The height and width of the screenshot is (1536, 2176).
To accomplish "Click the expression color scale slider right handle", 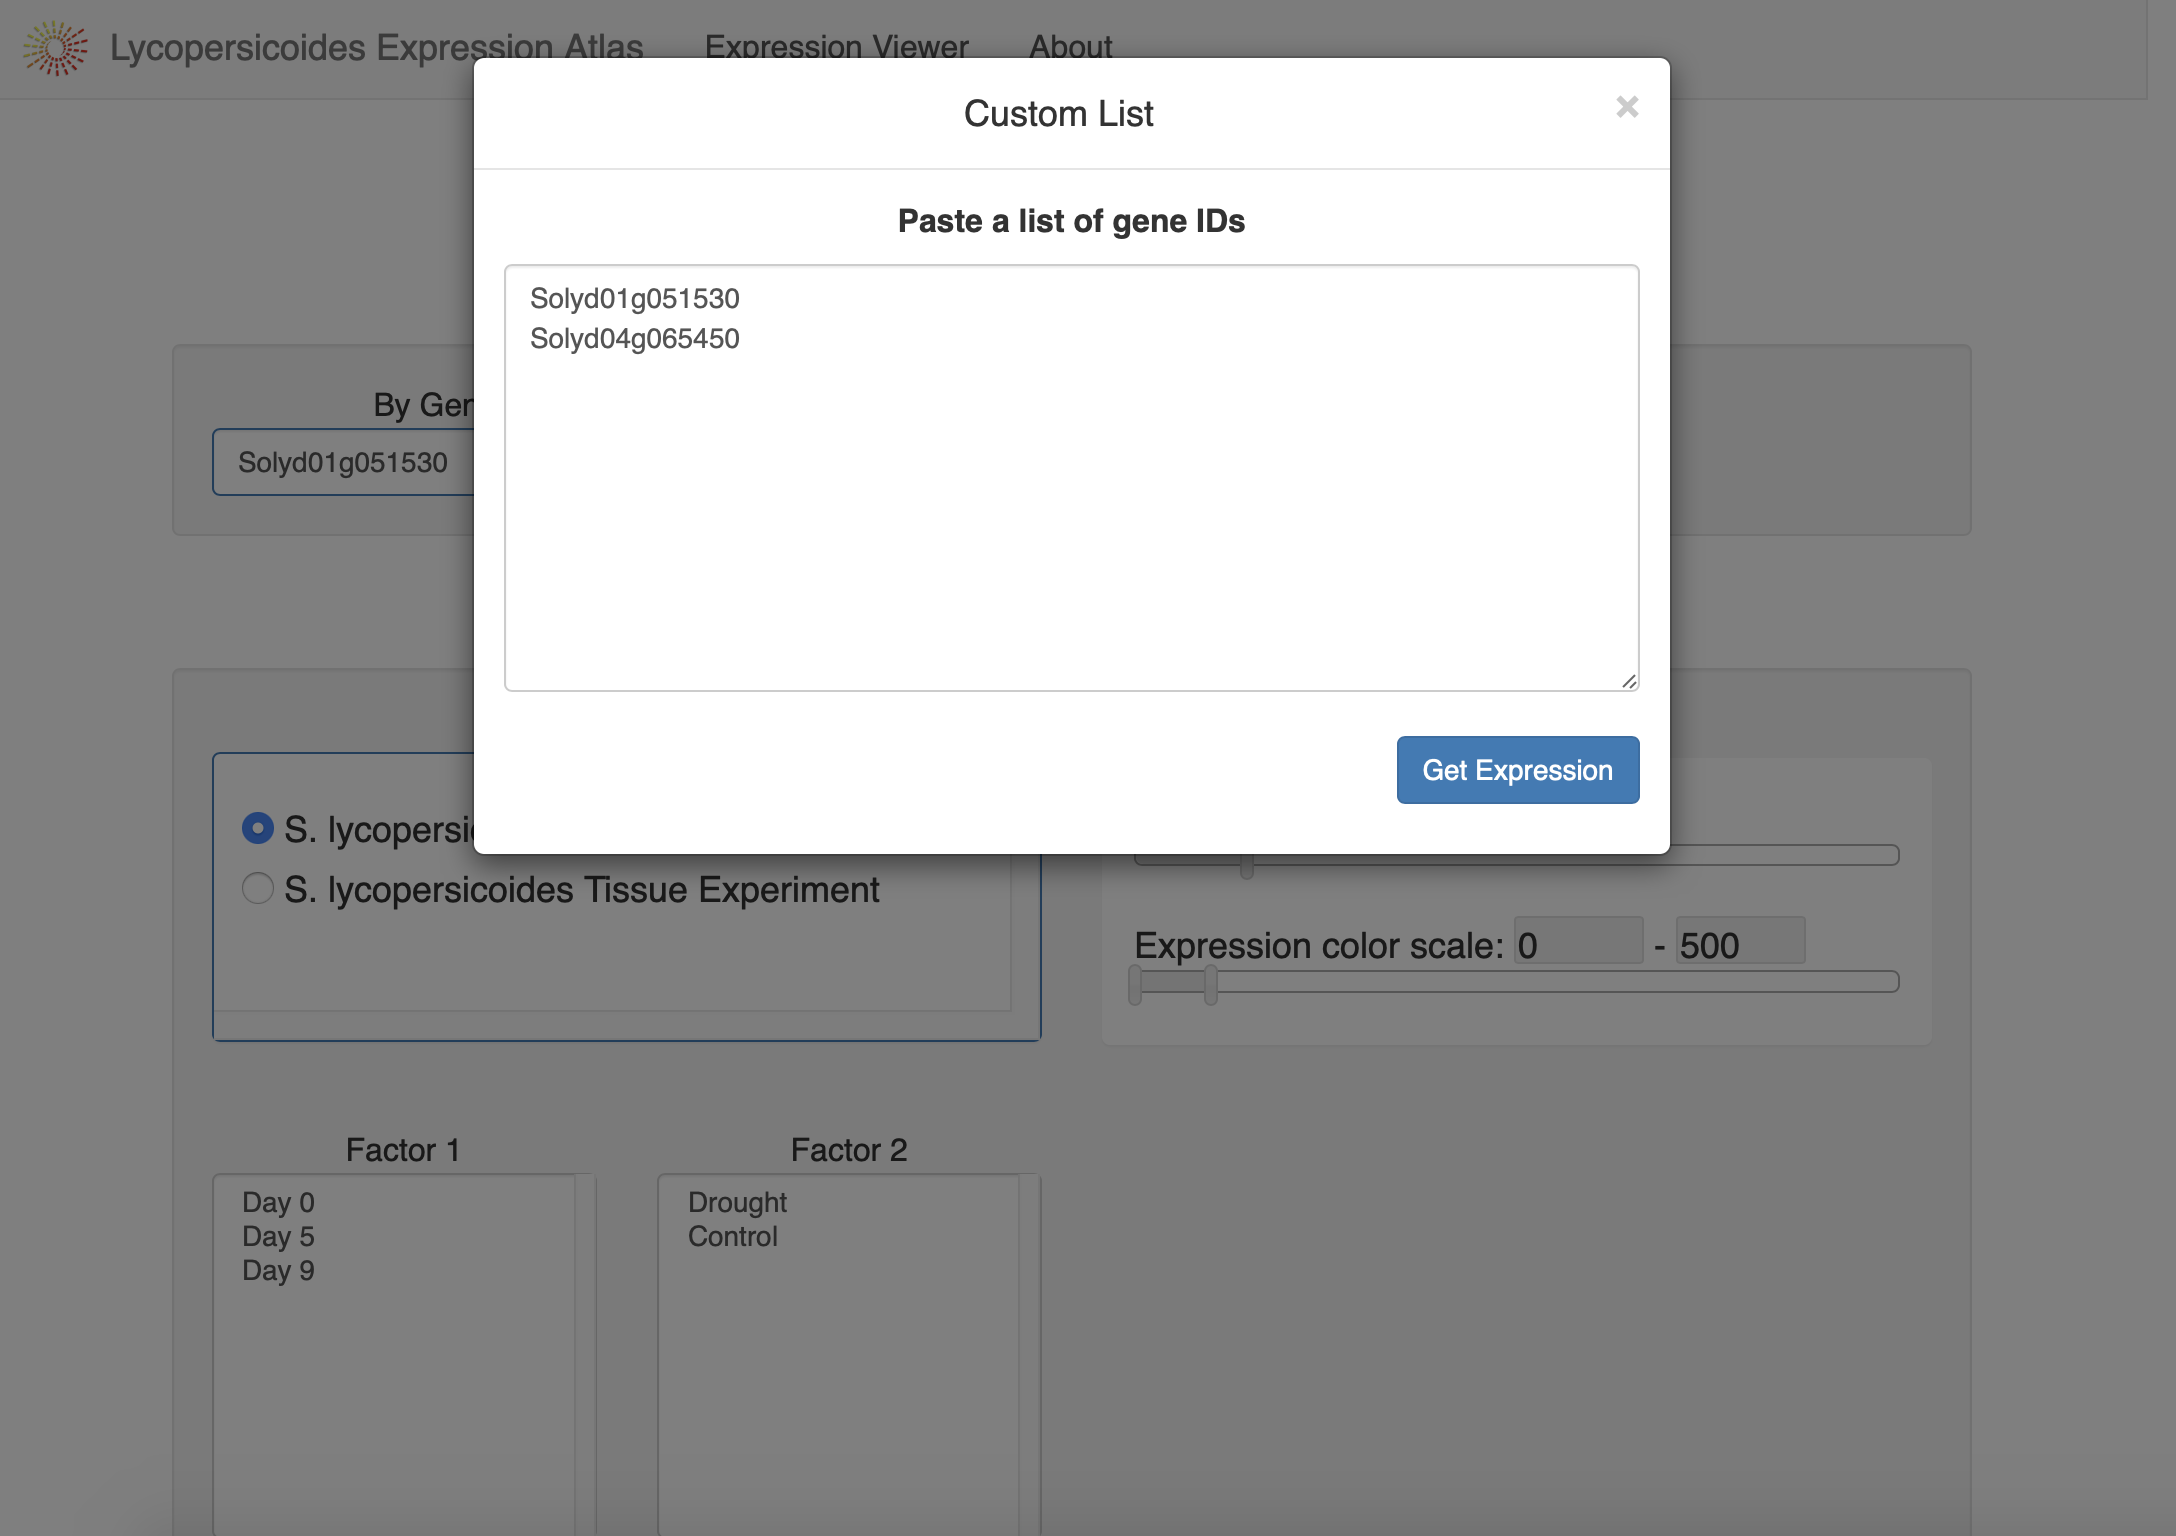I will coord(1211,984).
